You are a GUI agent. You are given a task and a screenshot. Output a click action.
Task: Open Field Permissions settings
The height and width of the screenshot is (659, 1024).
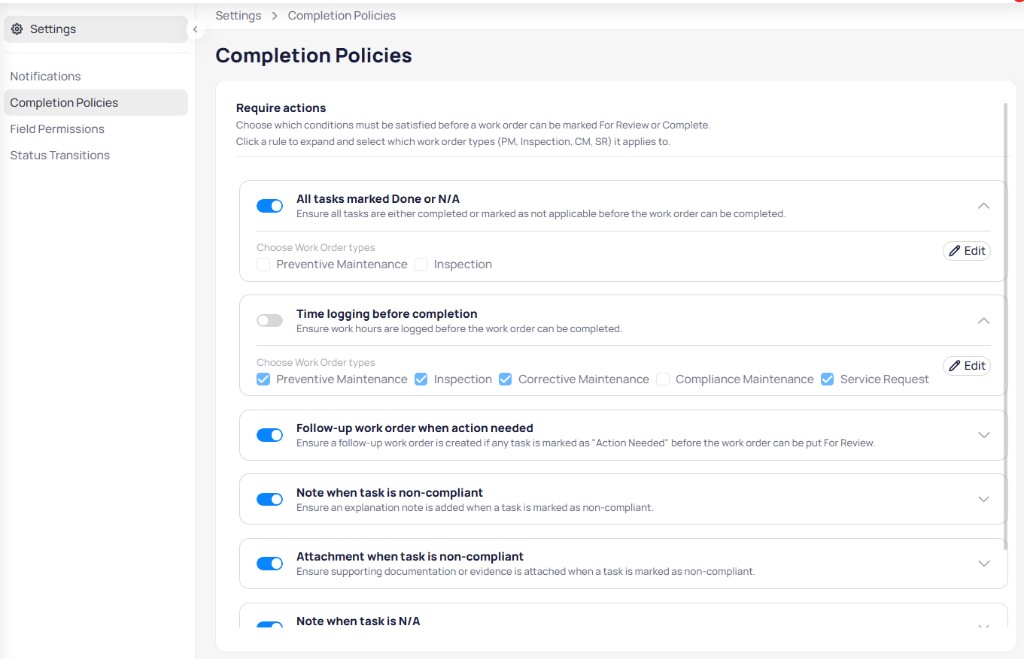pos(57,129)
